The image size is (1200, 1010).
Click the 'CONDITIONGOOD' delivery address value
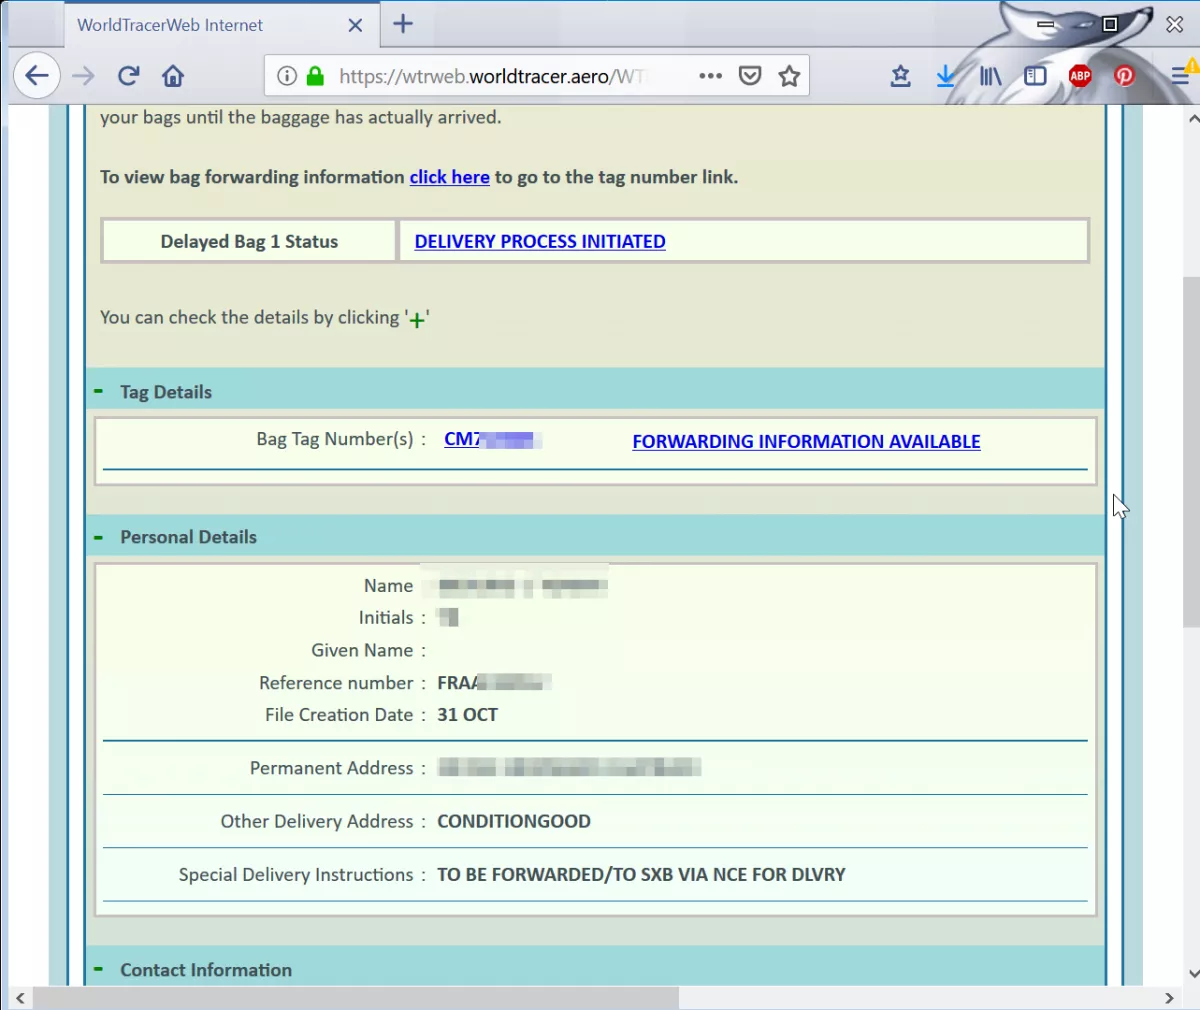[x=514, y=821]
